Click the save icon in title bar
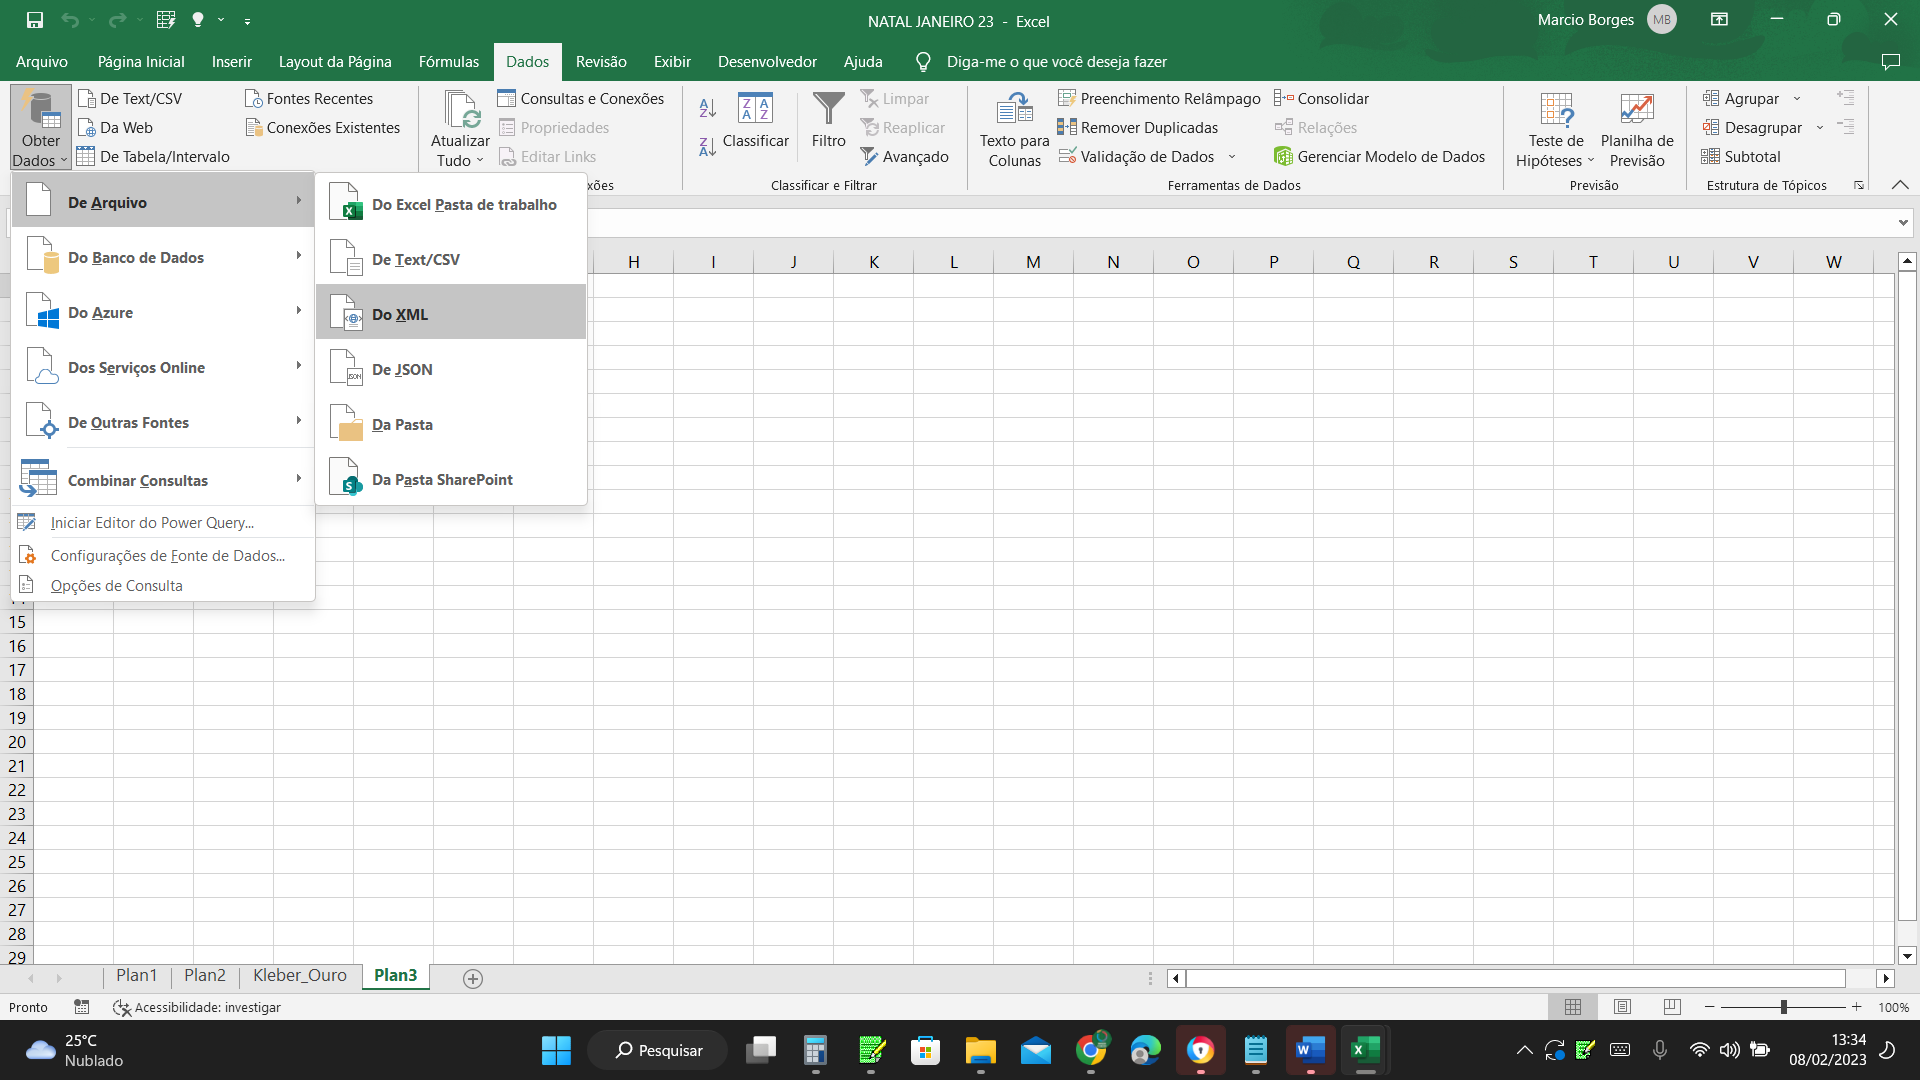 [35, 20]
